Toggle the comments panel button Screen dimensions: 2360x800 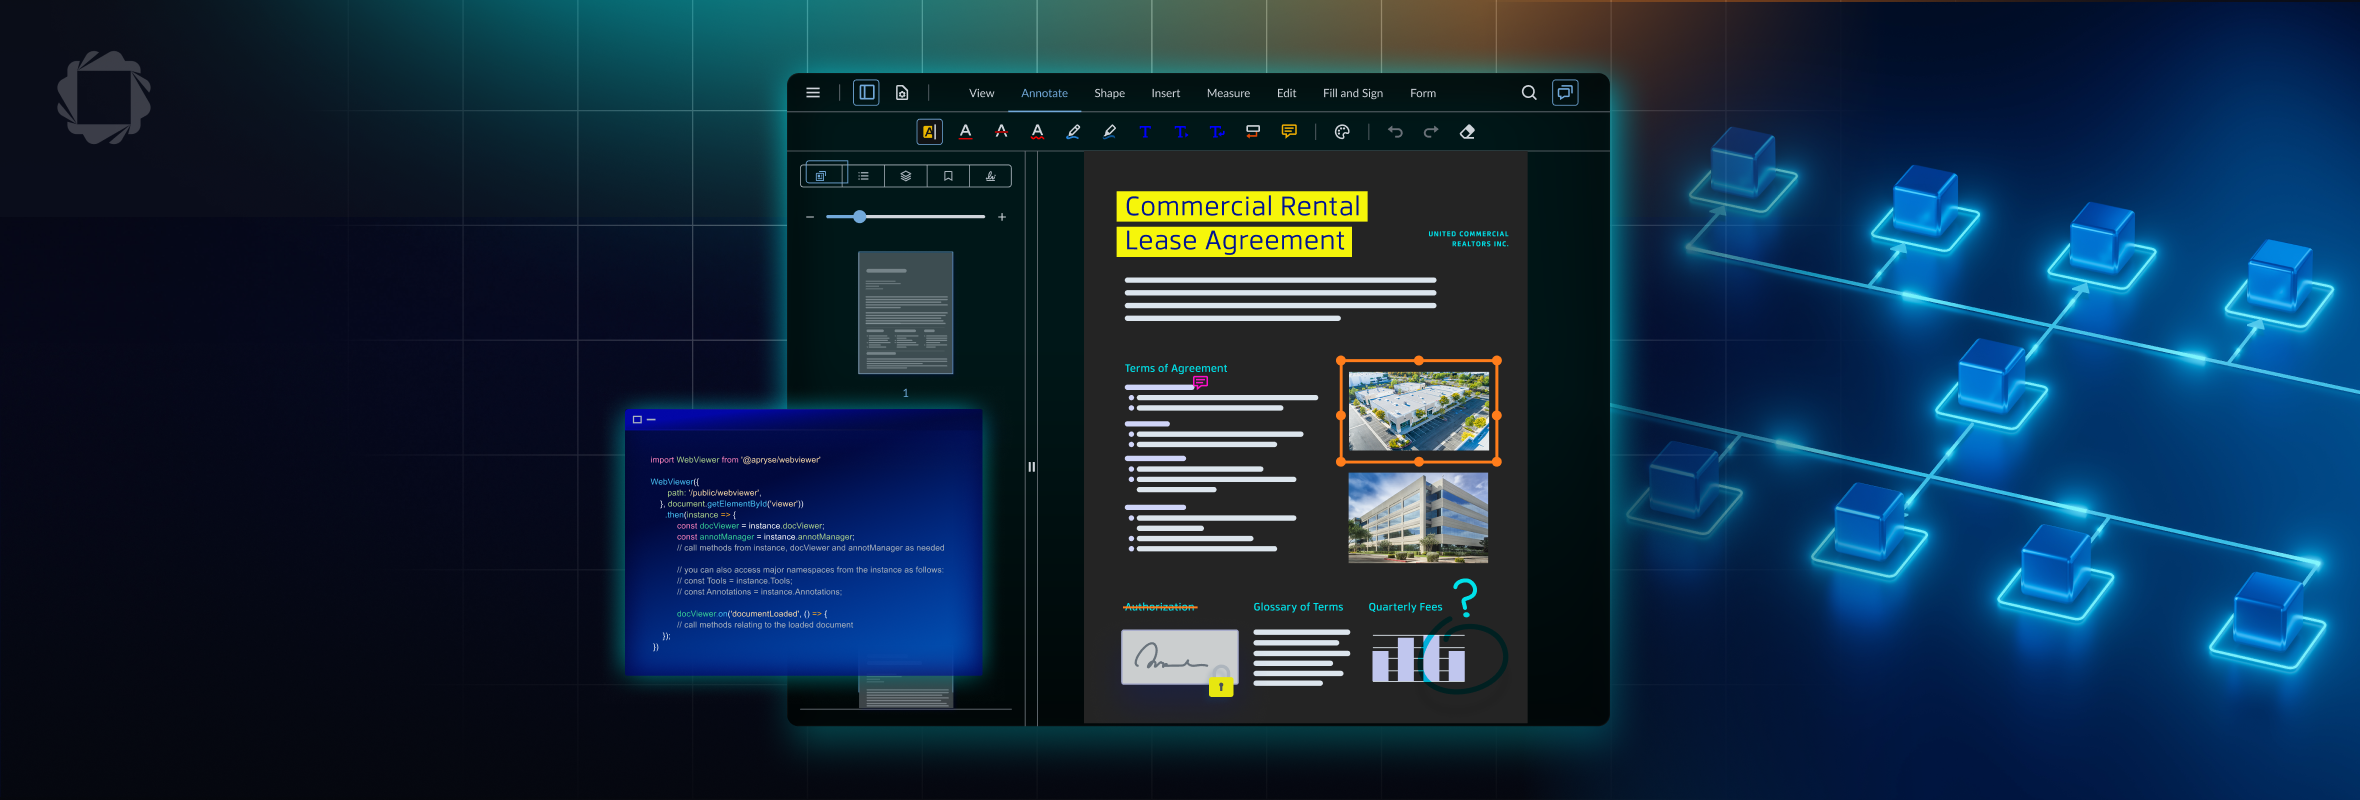click(1565, 93)
